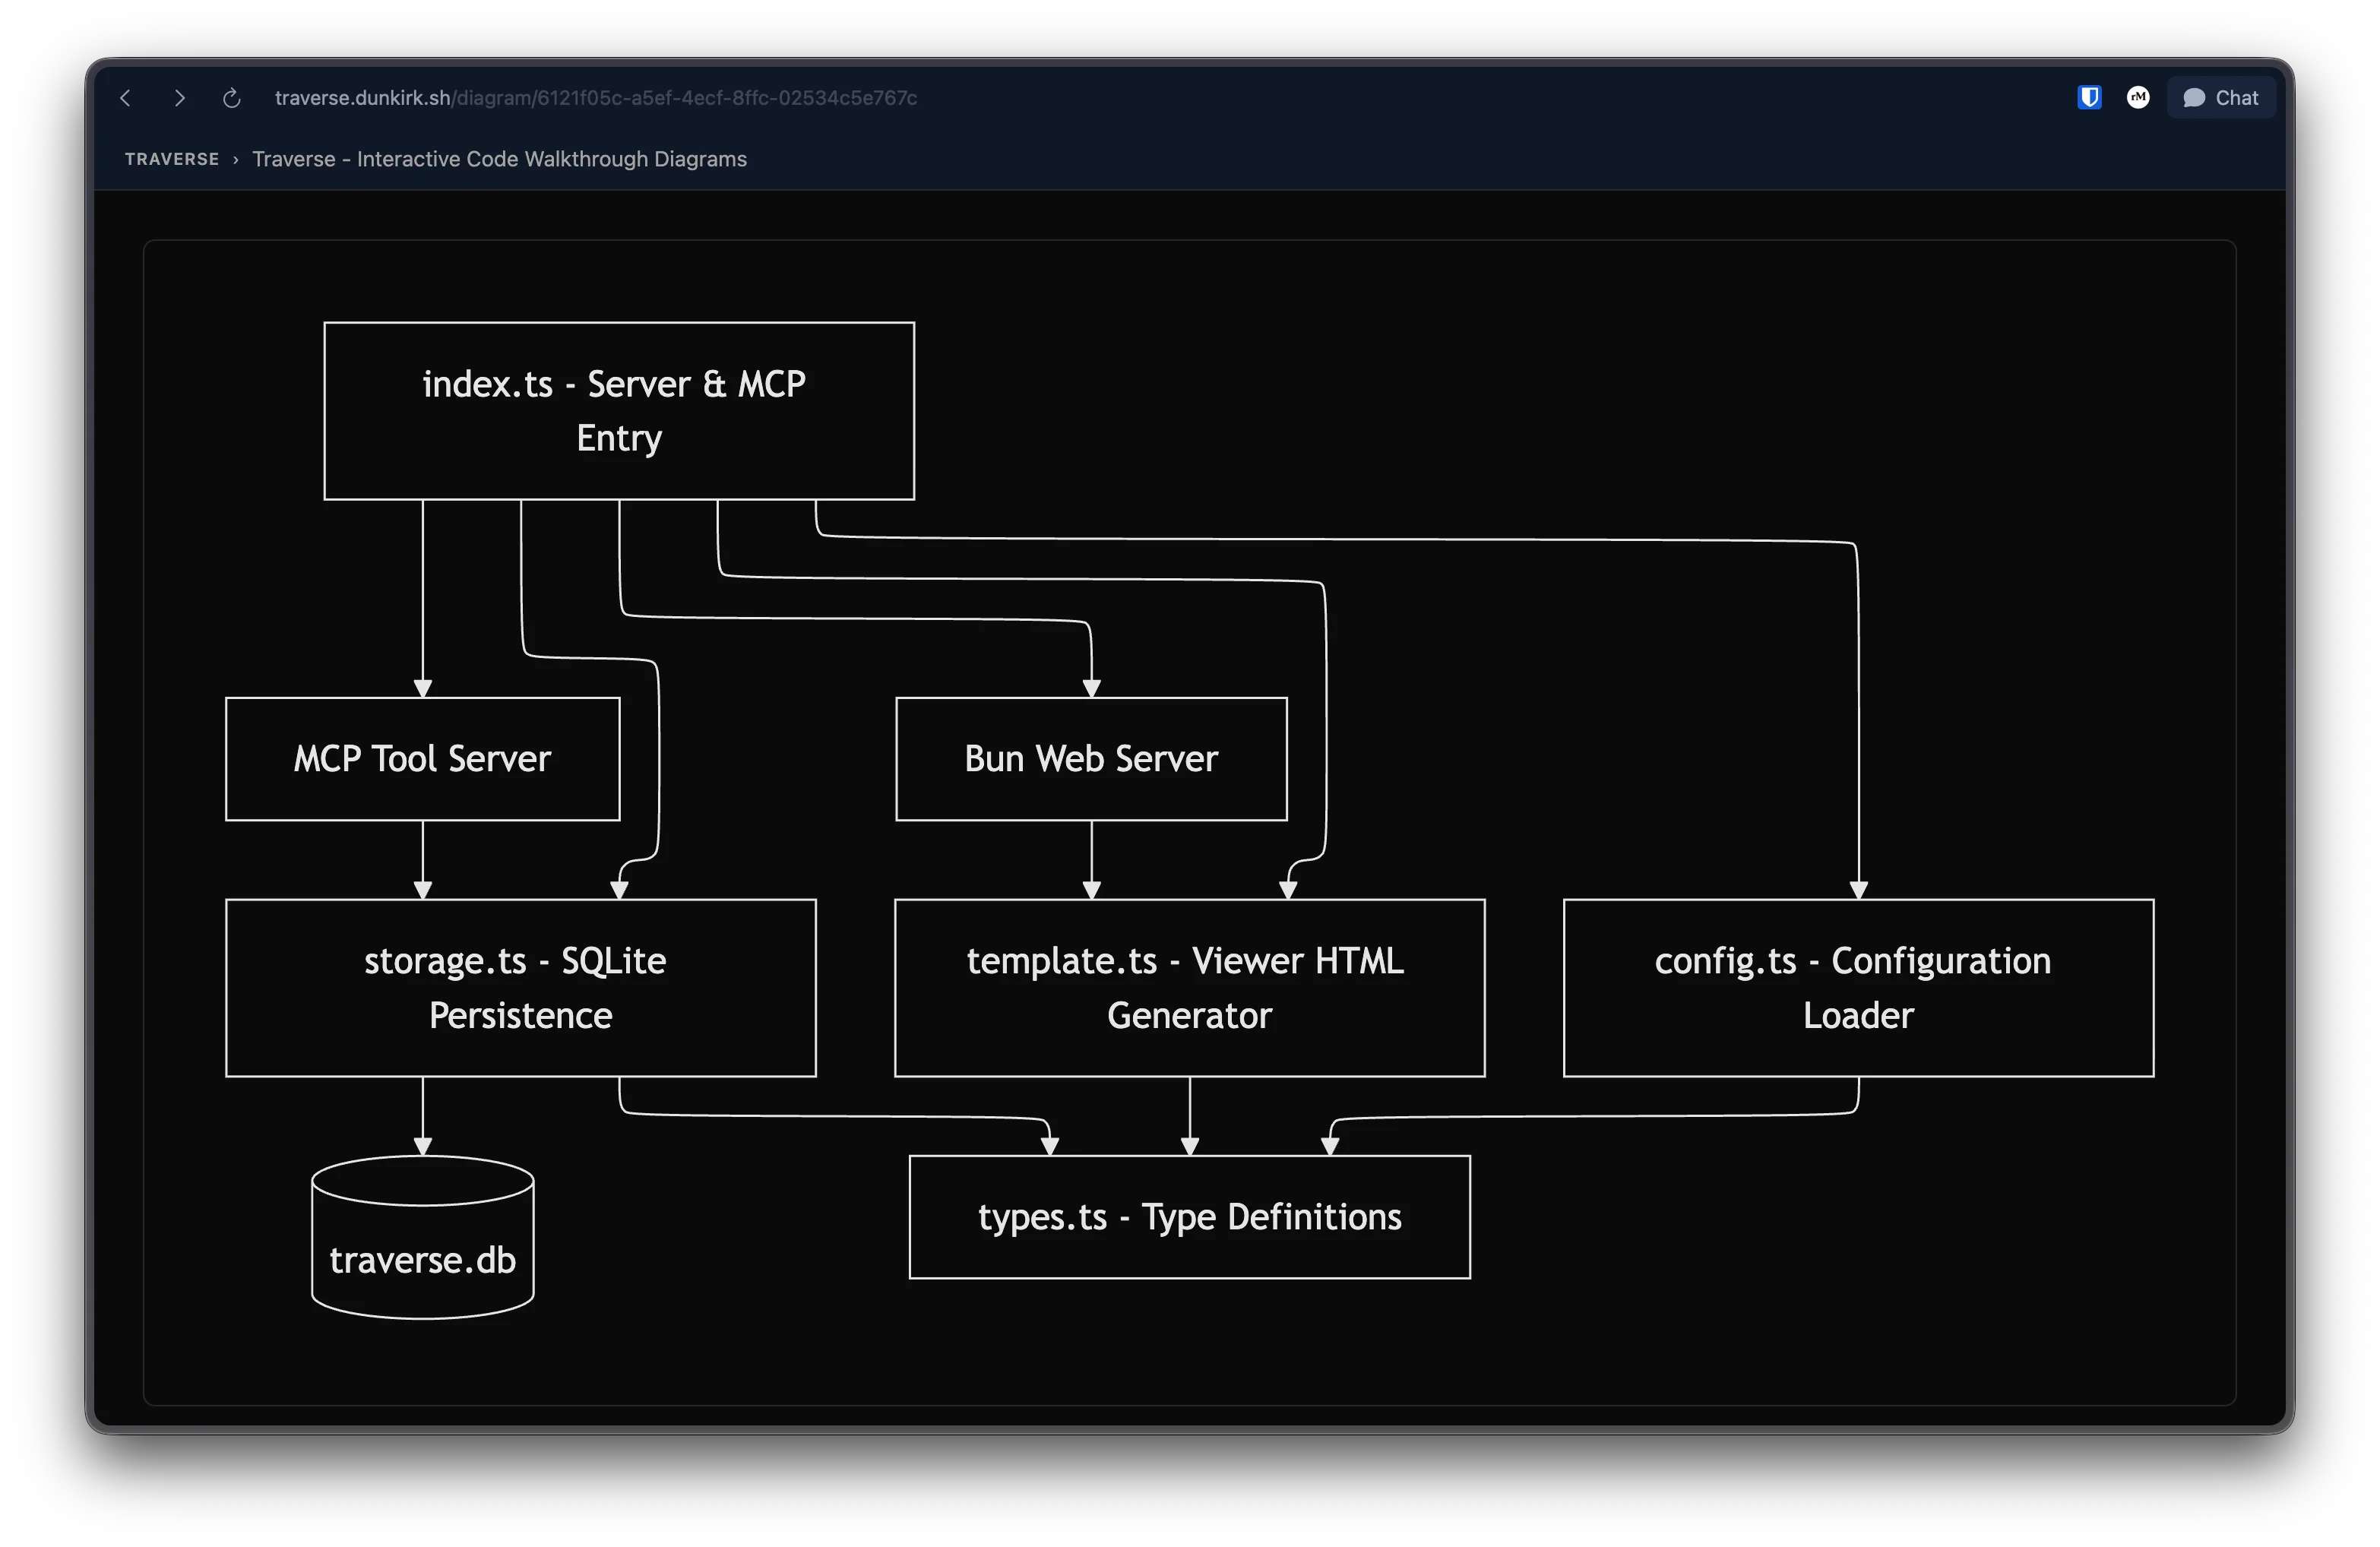Reload the page with the refresh icon
The height and width of the screenshot is (1547, 2380).
[x=232, y=98]
